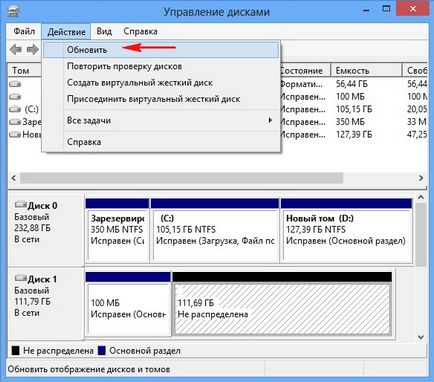The image size is (434, 382).
Task: Open the Действие menu
Action: pos(66,32)
